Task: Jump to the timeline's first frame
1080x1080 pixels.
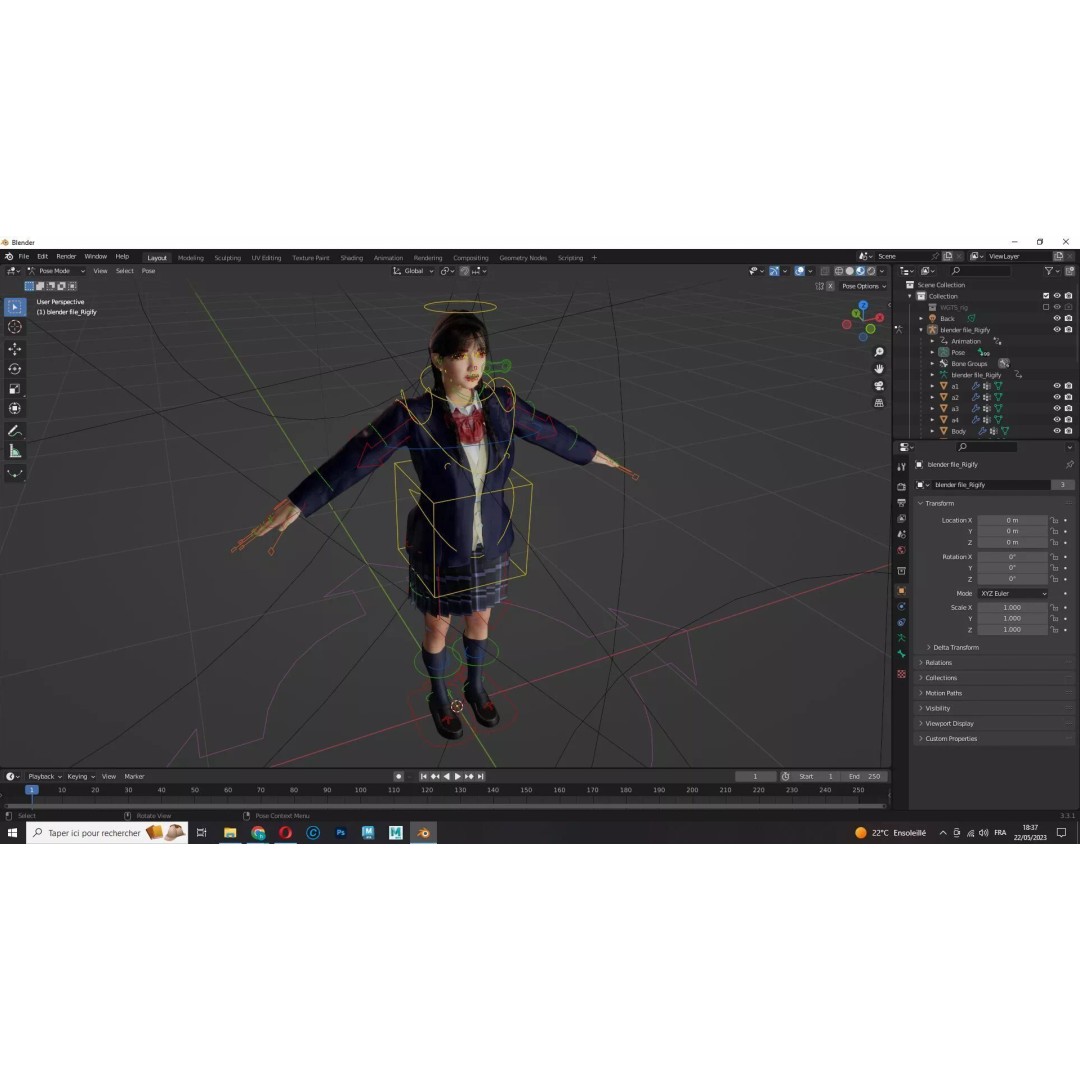Action: click(424, 777)
